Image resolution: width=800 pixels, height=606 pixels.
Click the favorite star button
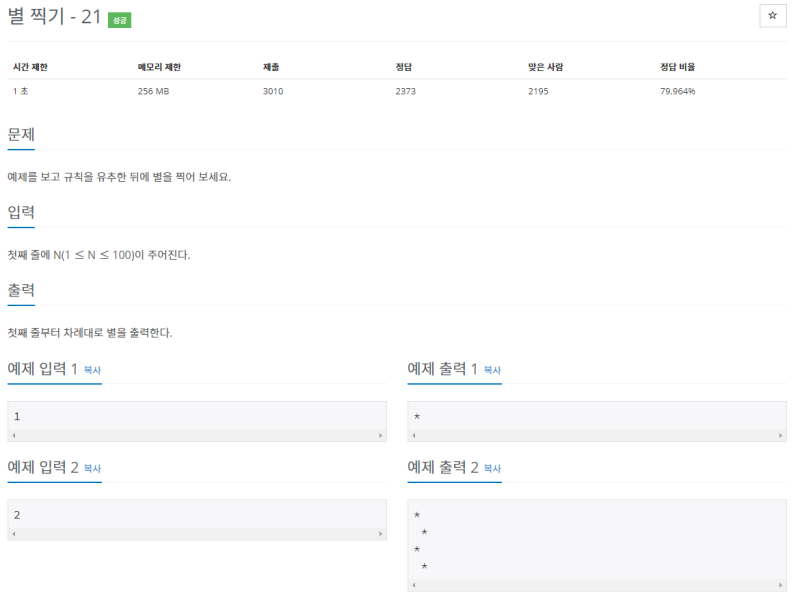[772, 16]
